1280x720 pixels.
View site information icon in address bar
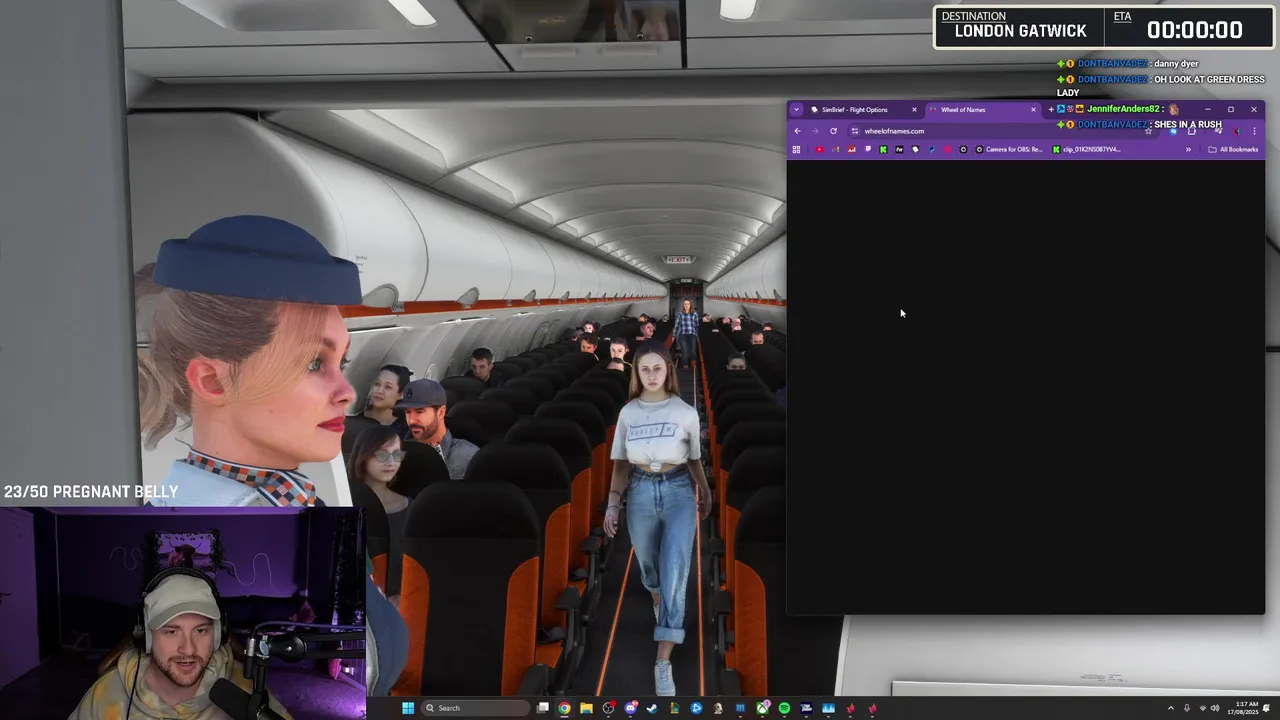(x=855, y=131)
